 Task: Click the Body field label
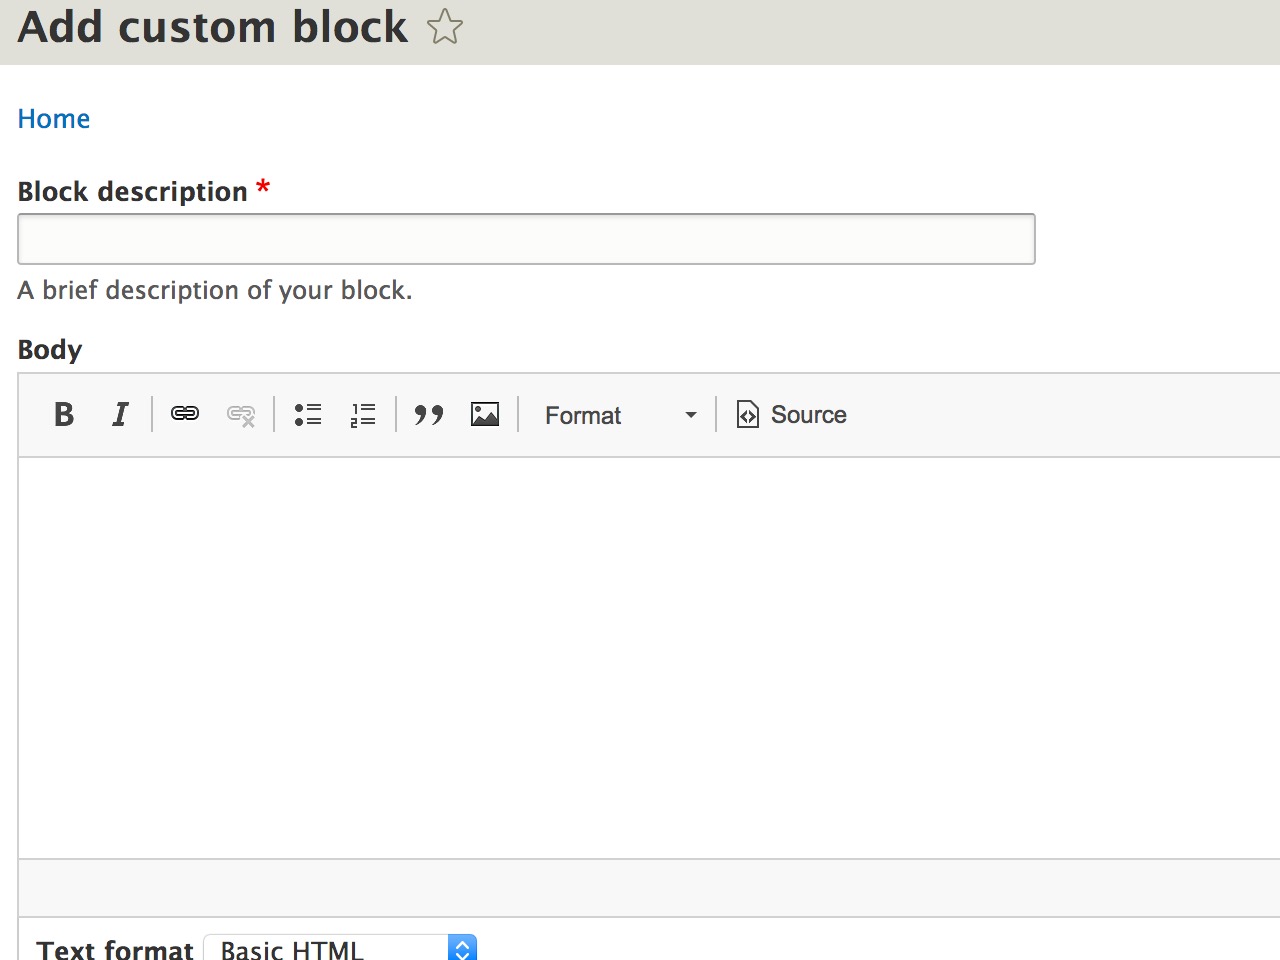click(x=49, y=349)
